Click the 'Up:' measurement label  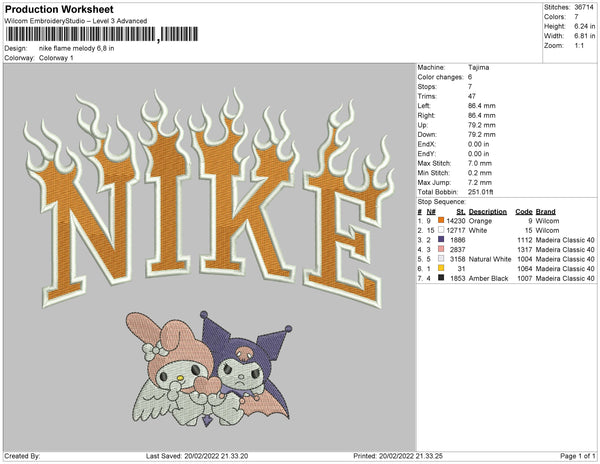point(423,125)
